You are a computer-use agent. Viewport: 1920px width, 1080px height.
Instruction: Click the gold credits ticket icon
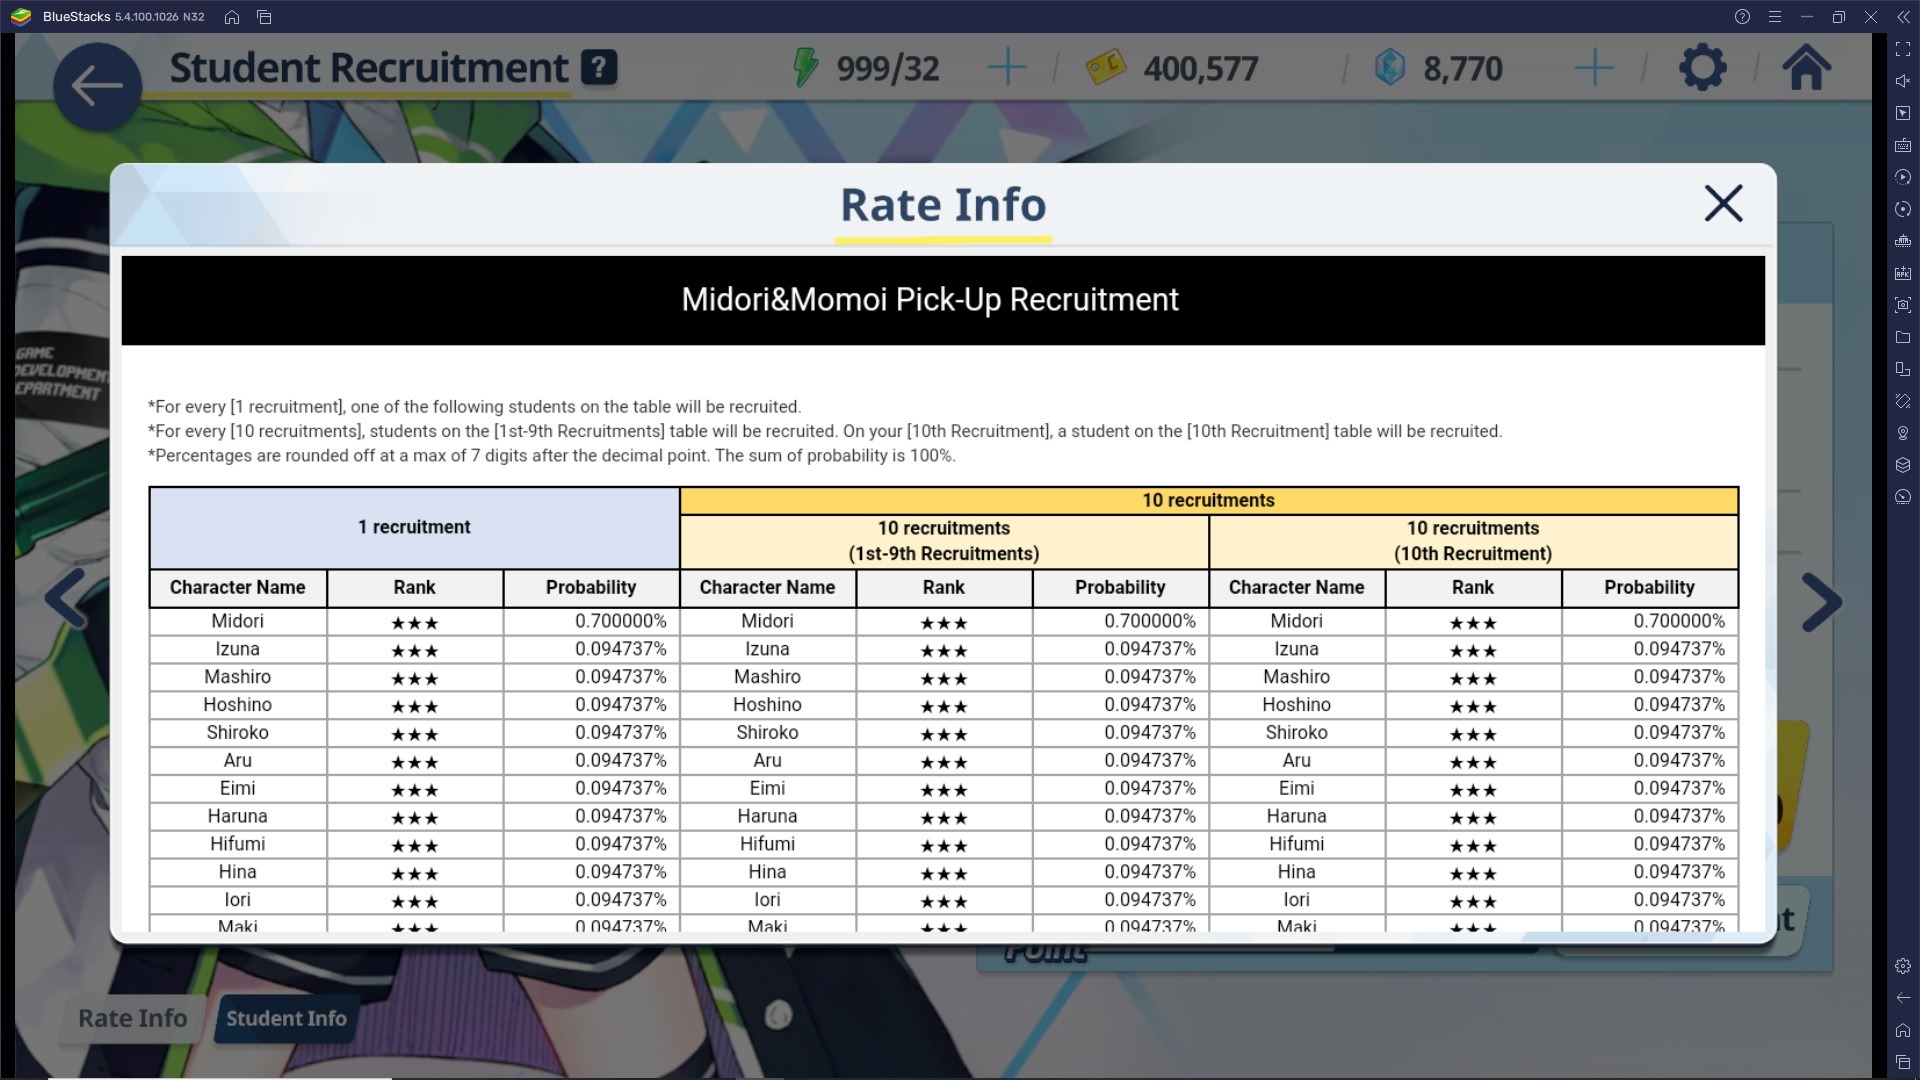click(x=1105, y=68)
